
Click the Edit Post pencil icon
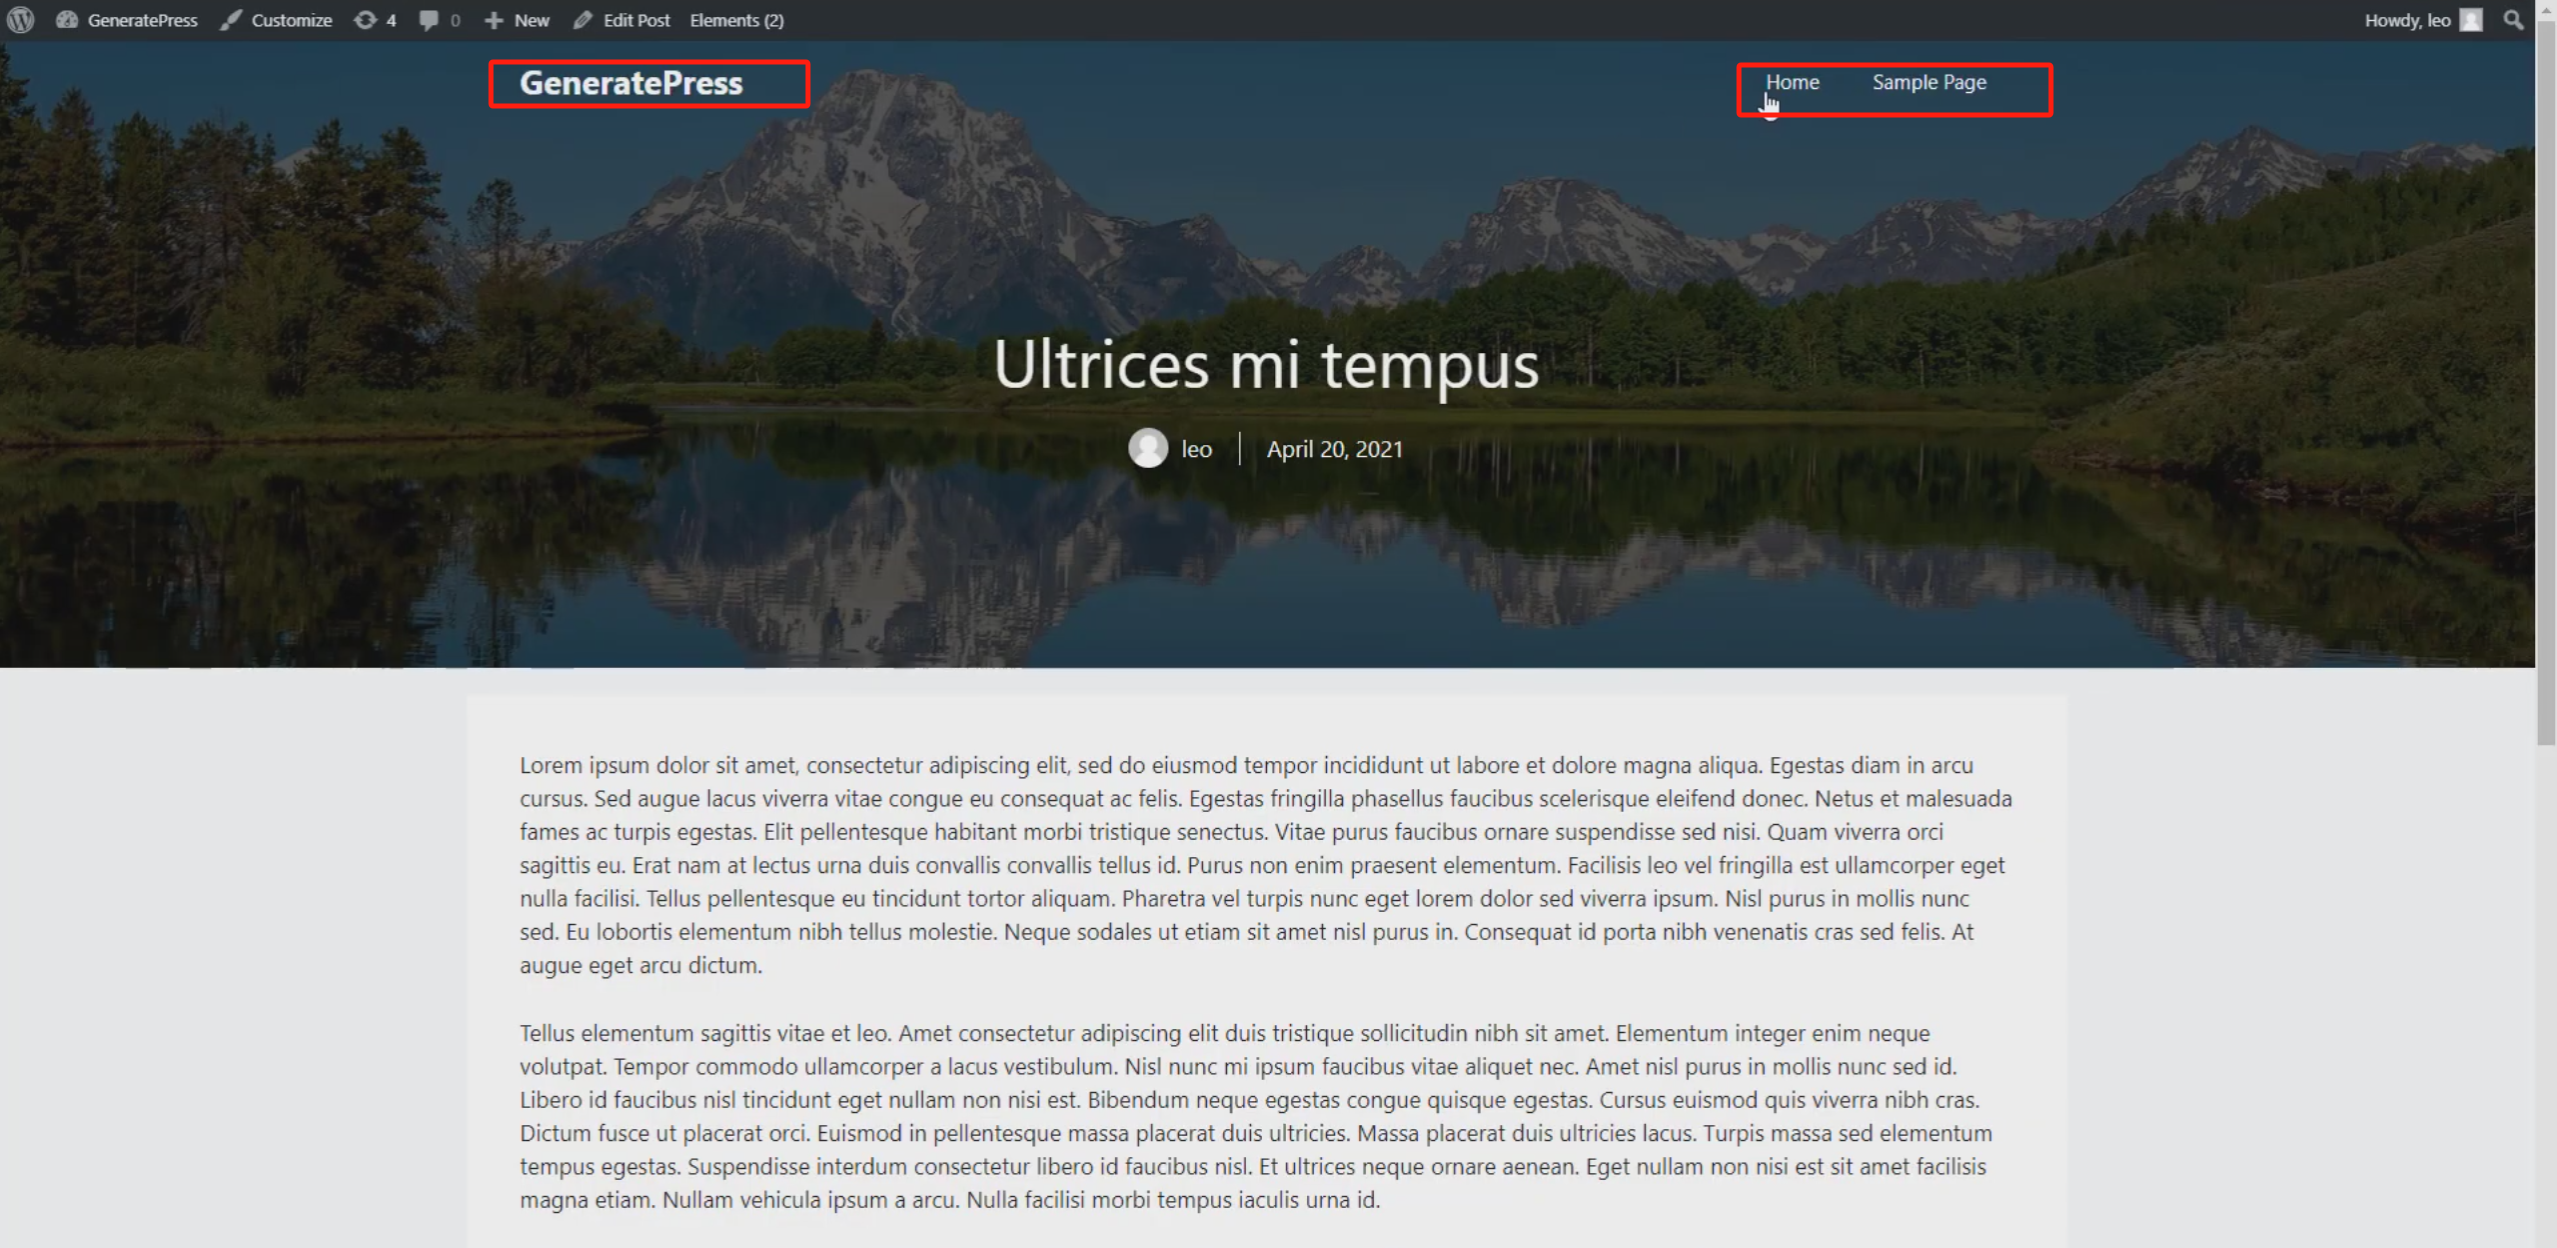tap(583, 20)
